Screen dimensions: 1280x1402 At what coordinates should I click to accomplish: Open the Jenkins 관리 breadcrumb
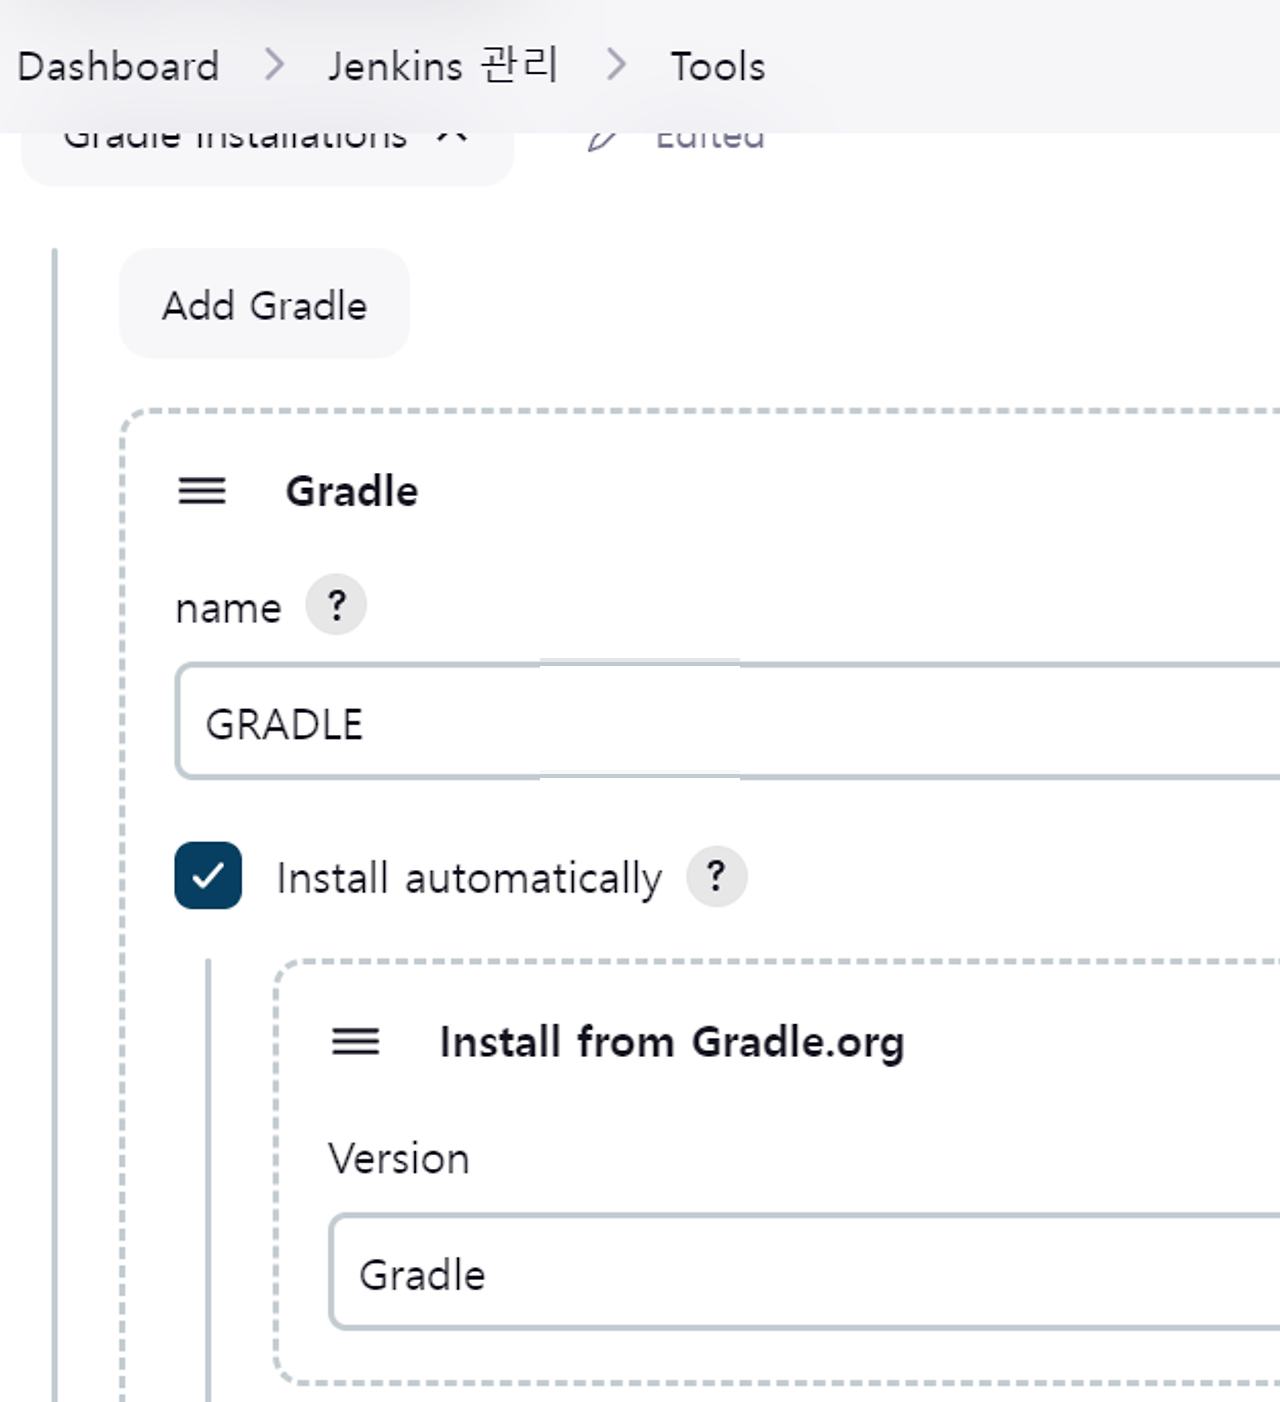pos(443,66)
